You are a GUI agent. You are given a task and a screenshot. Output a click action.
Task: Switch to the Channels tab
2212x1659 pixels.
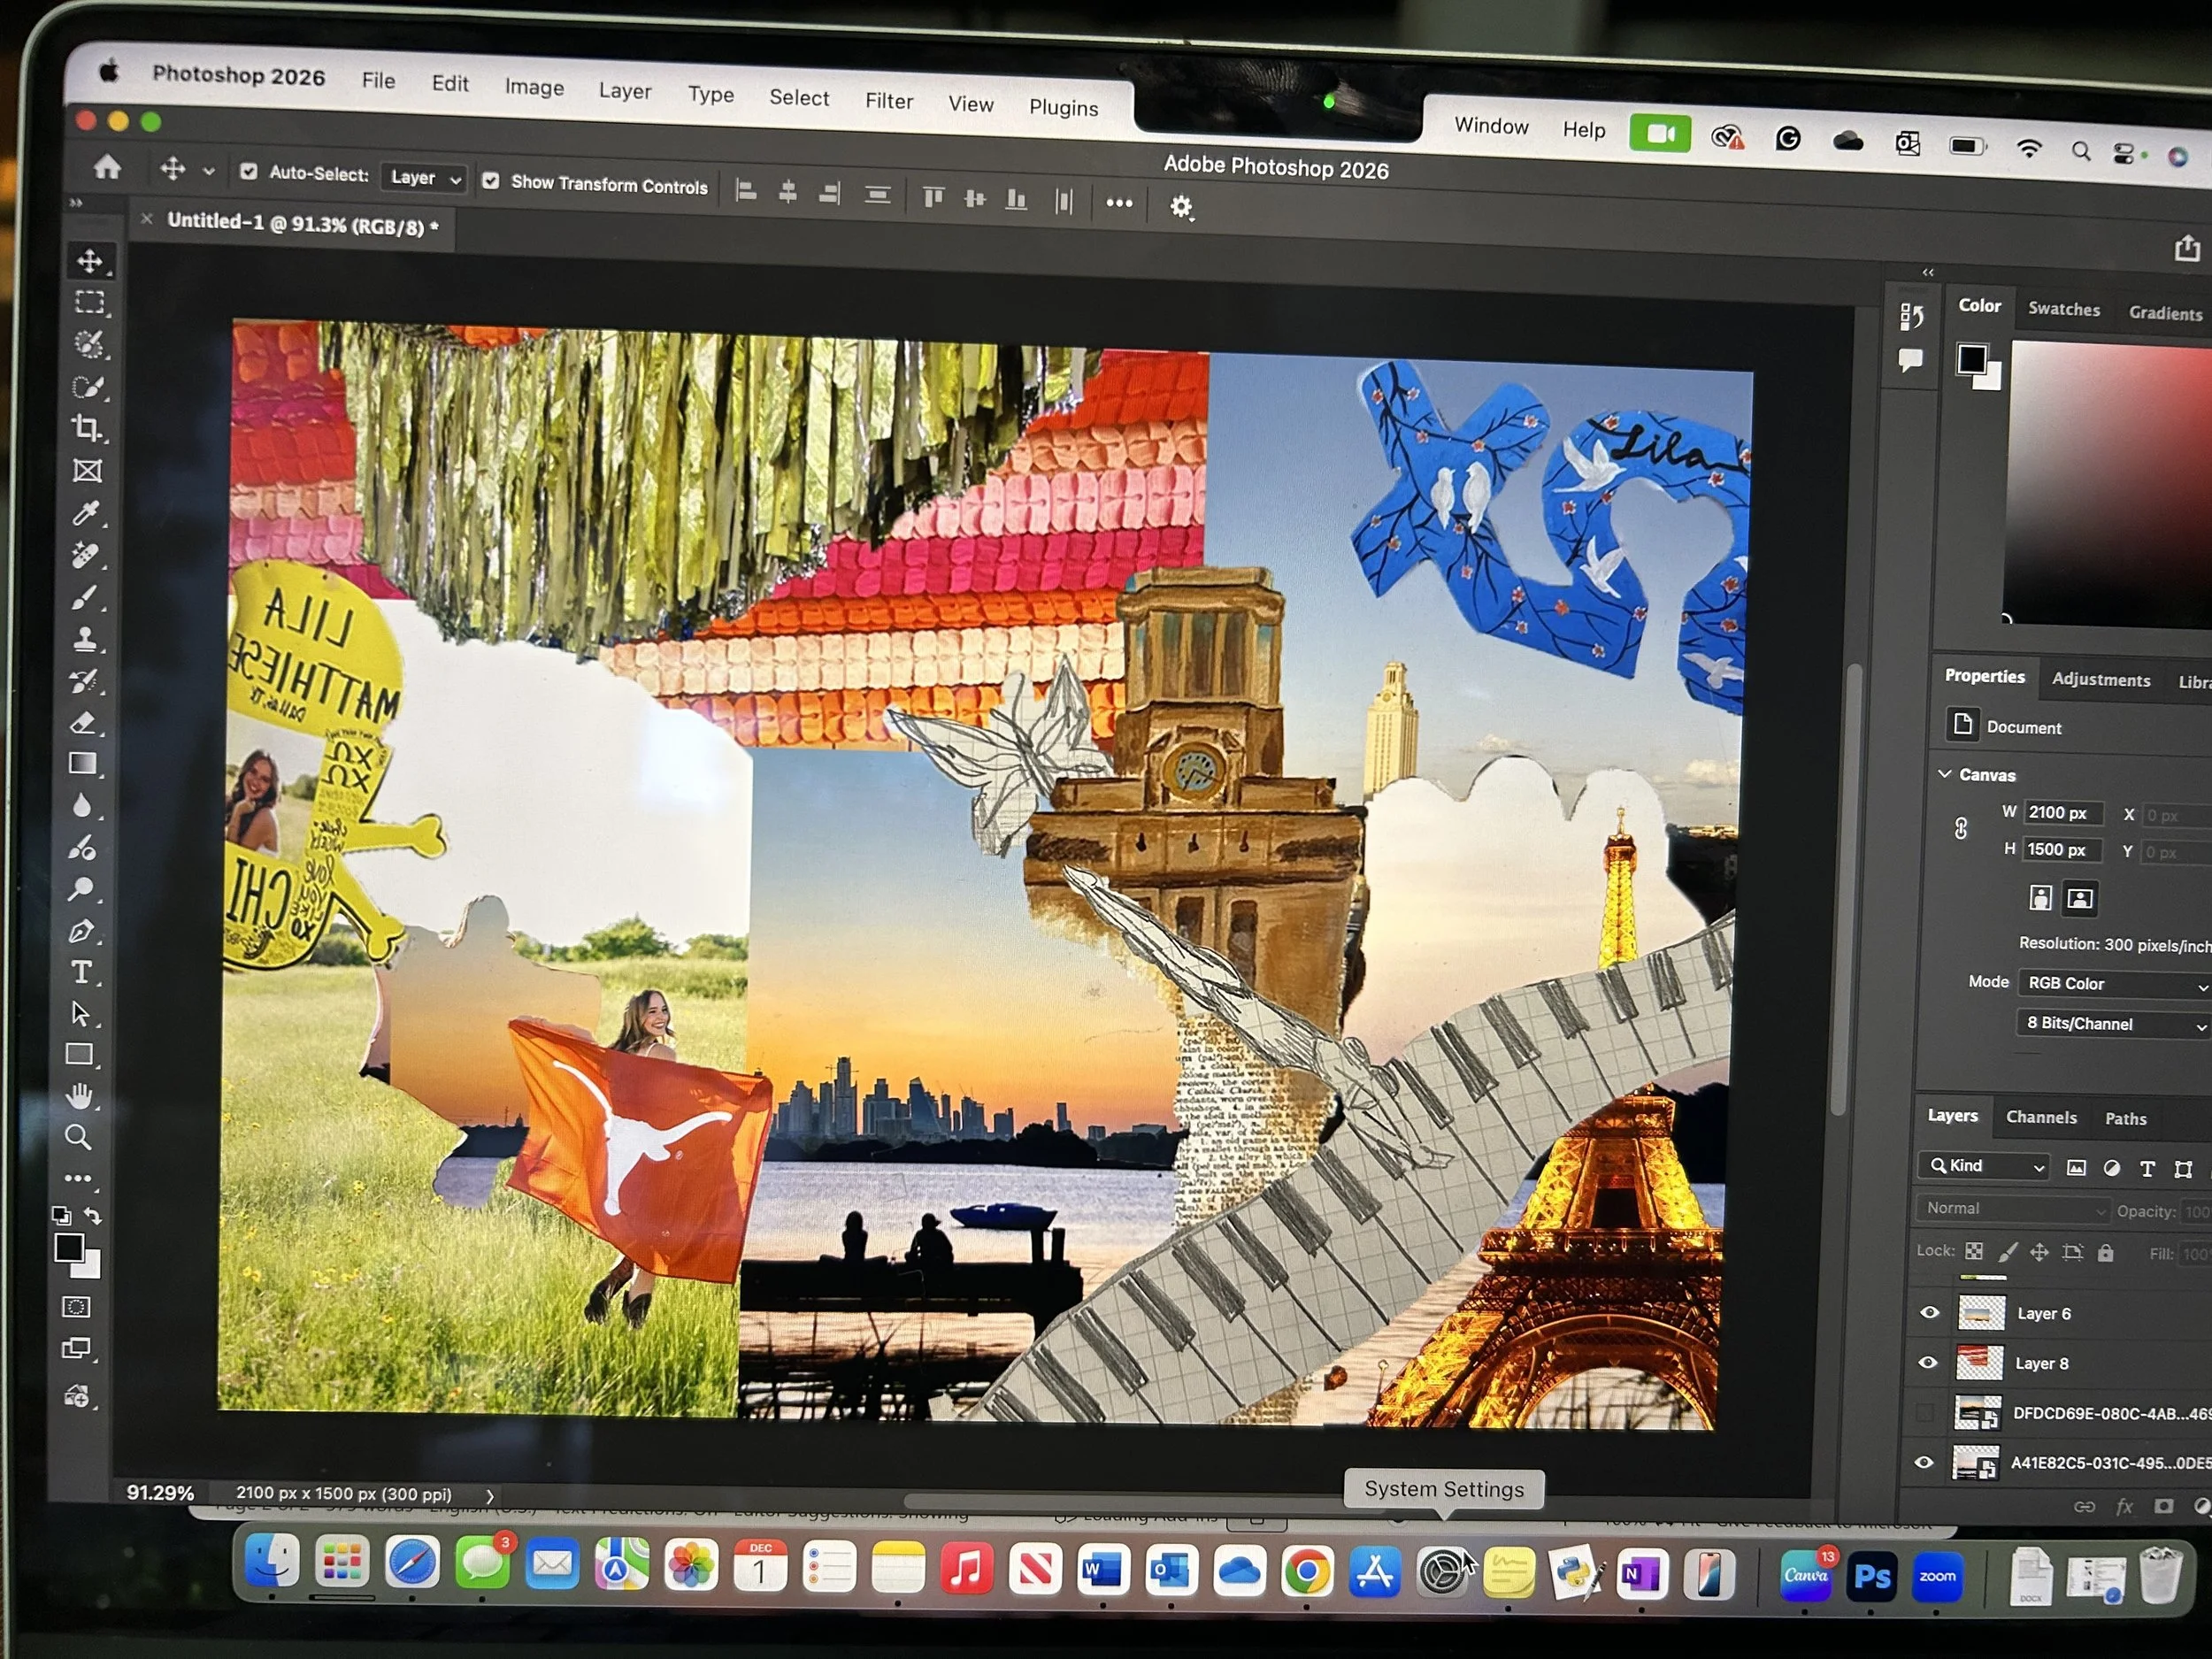pyautogui.click(x=2042, y=1117)
